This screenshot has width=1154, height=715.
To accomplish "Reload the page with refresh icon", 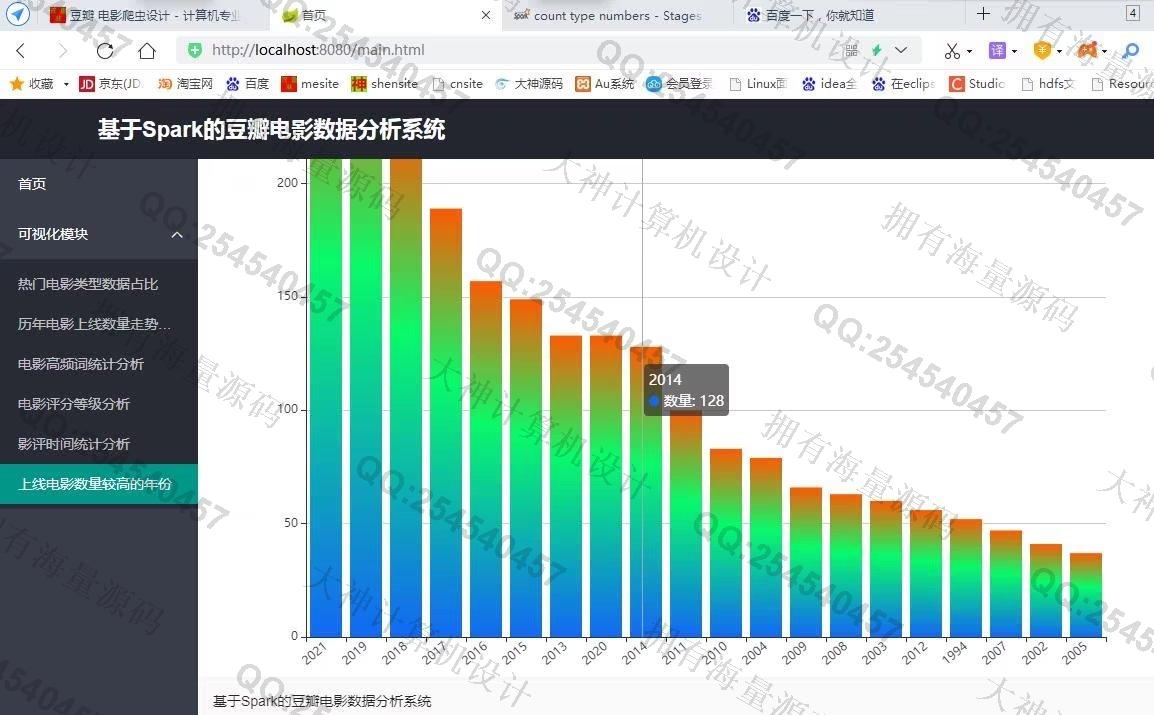I will (x=105, y=50).
